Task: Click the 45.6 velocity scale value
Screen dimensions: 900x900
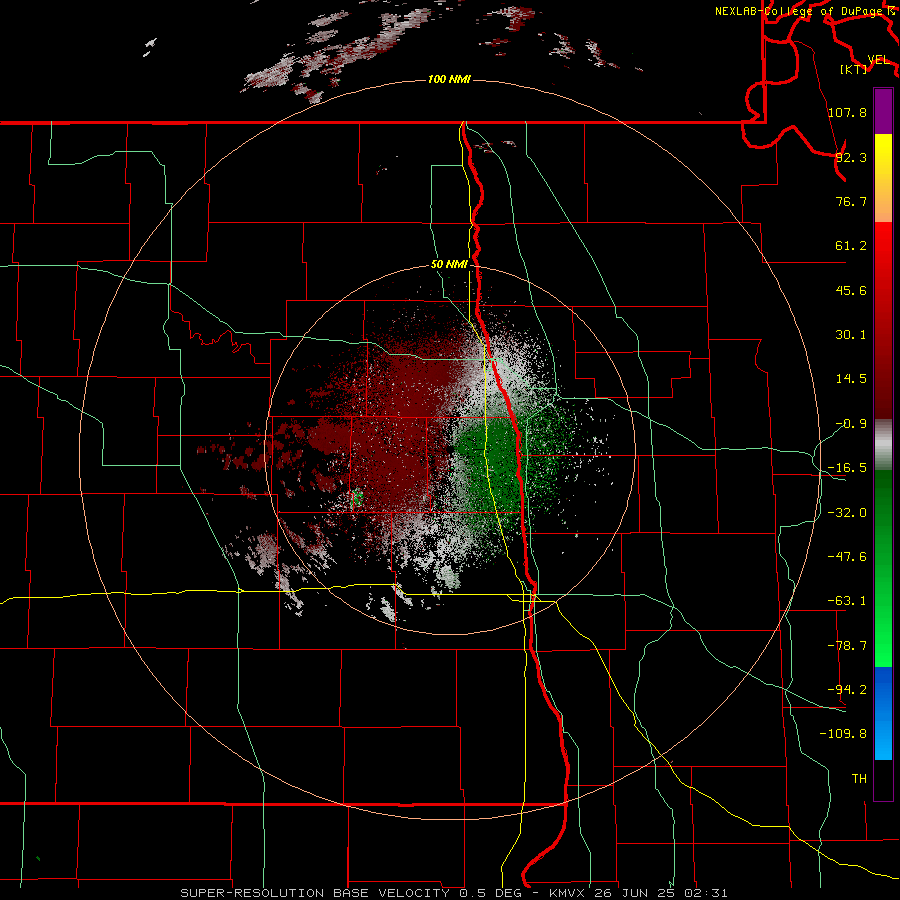Action: pos(851,290)
